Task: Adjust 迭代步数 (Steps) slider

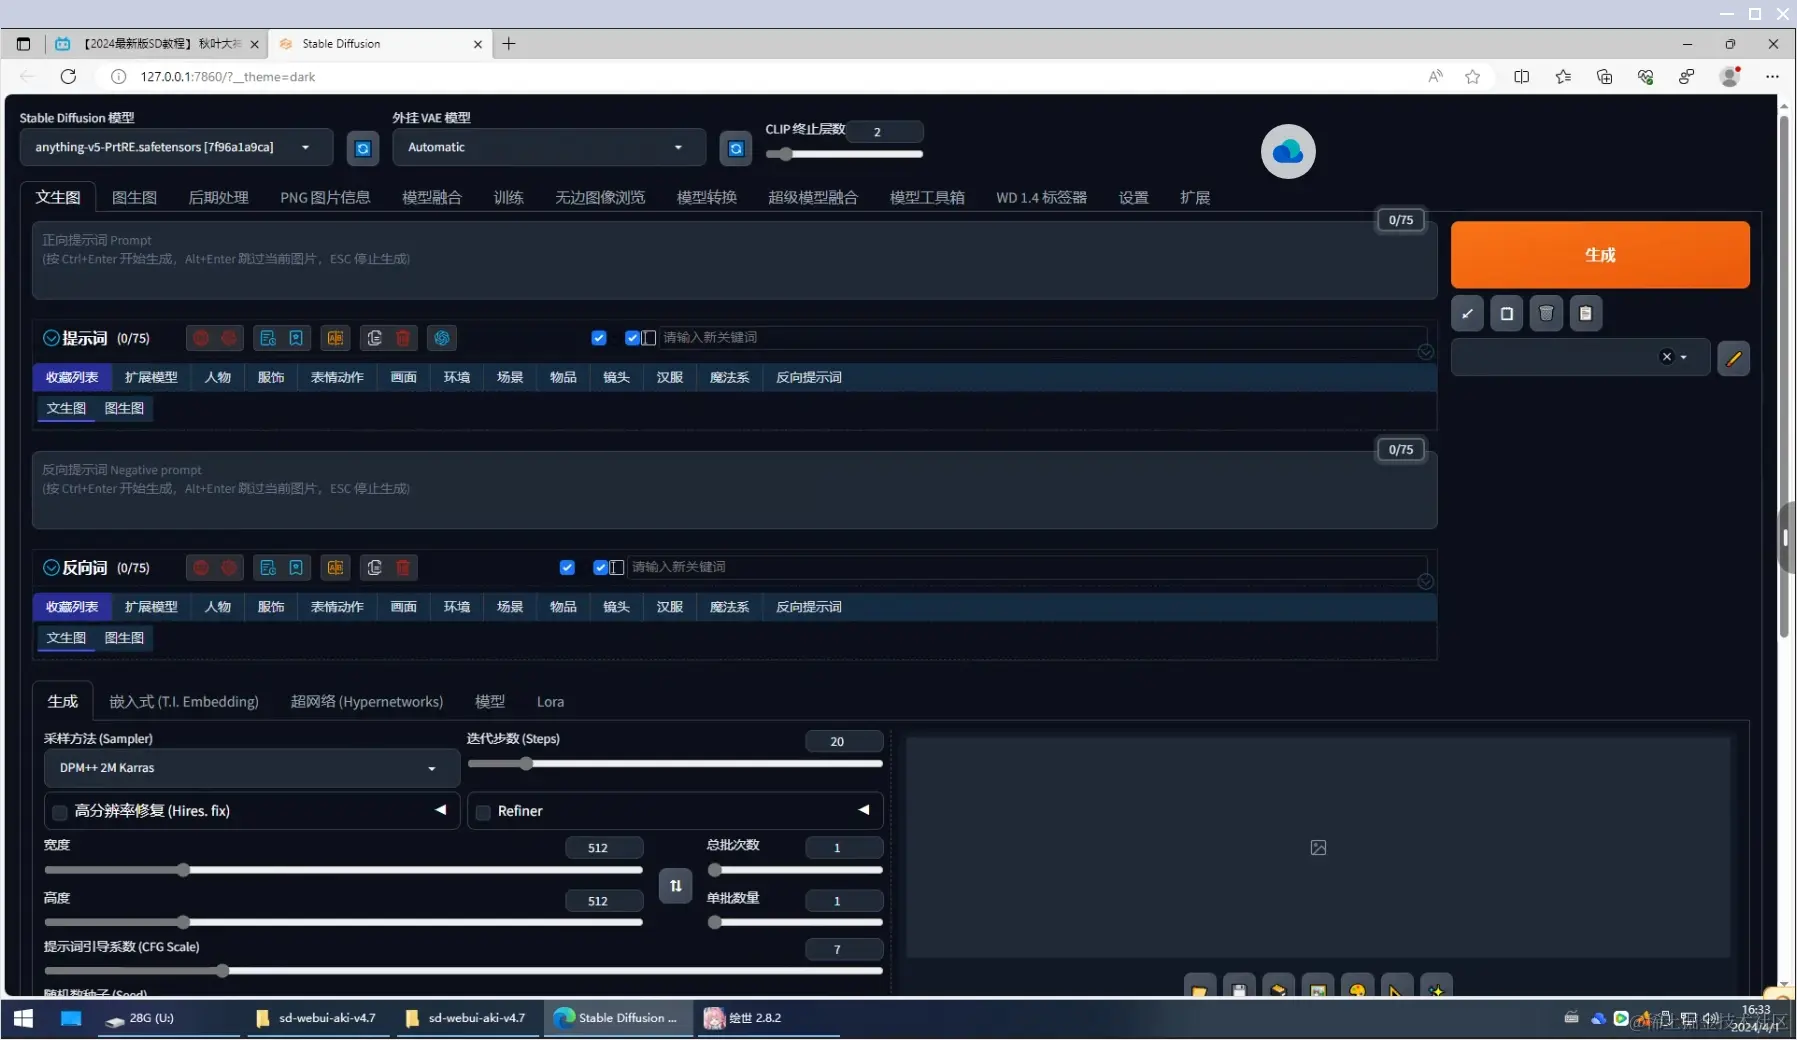Action: click(x=675, y=764)
